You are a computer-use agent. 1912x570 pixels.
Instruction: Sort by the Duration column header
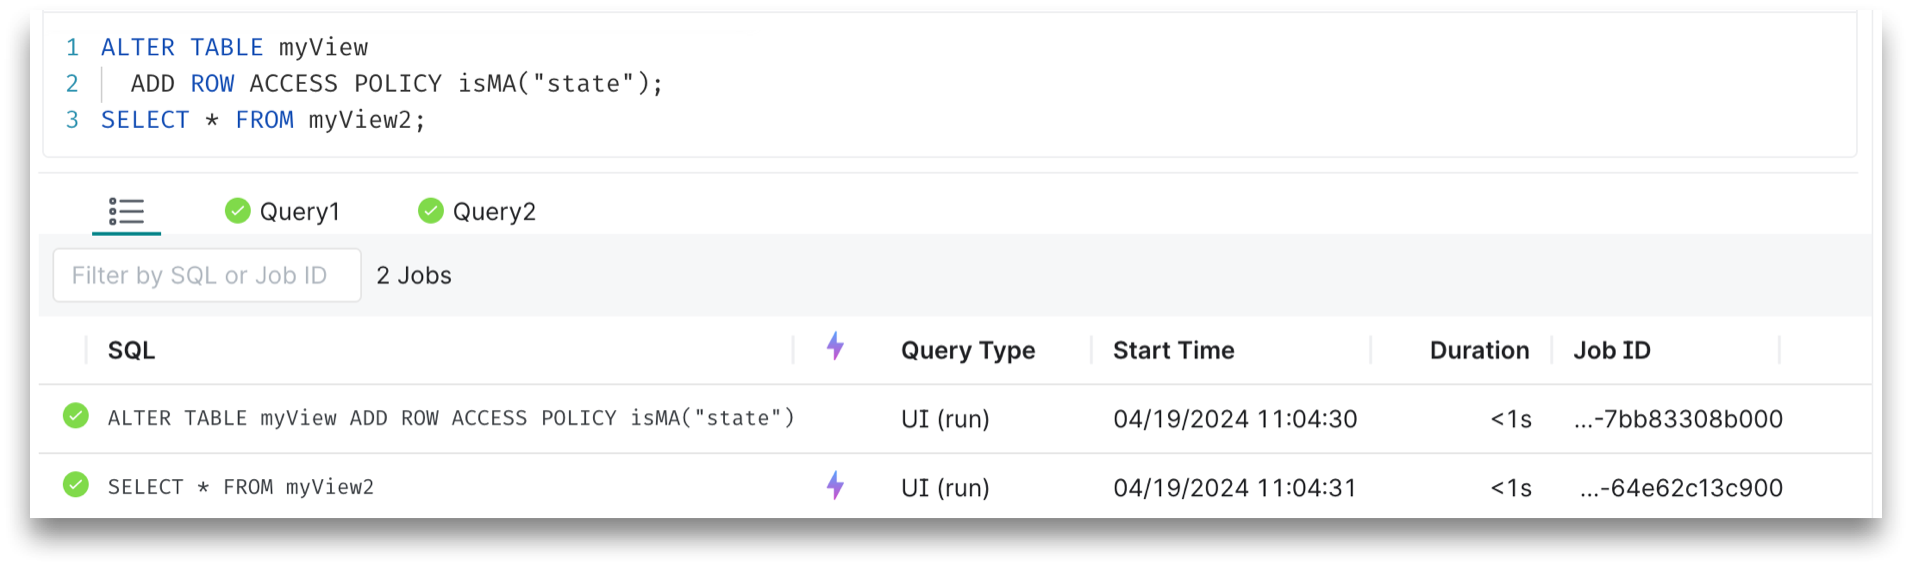point(1478,351)
